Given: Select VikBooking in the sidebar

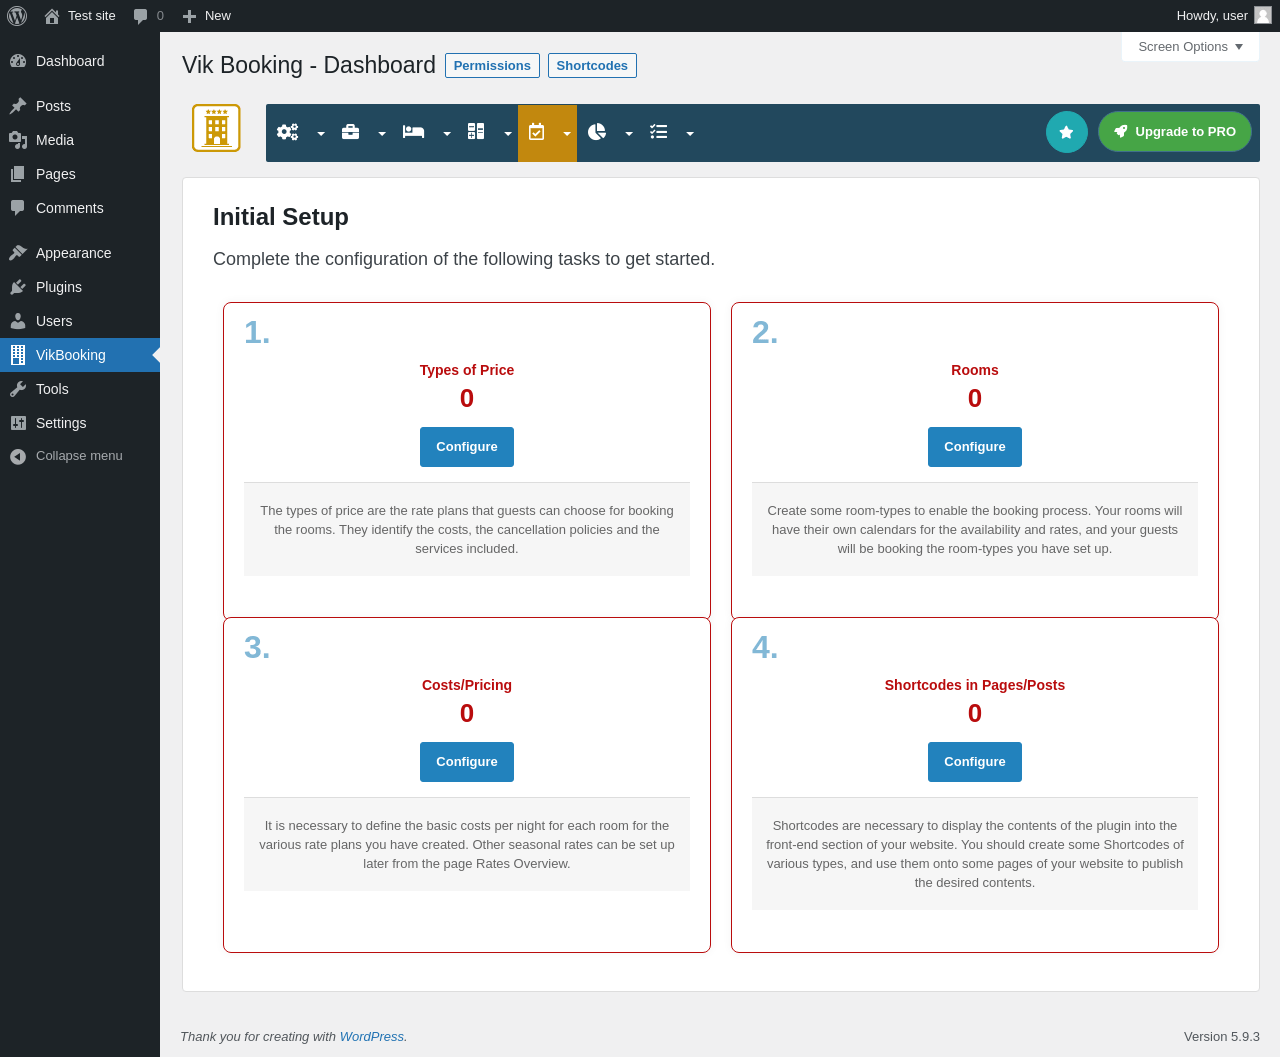Looking at the screenshot, I should coord(80,355).
